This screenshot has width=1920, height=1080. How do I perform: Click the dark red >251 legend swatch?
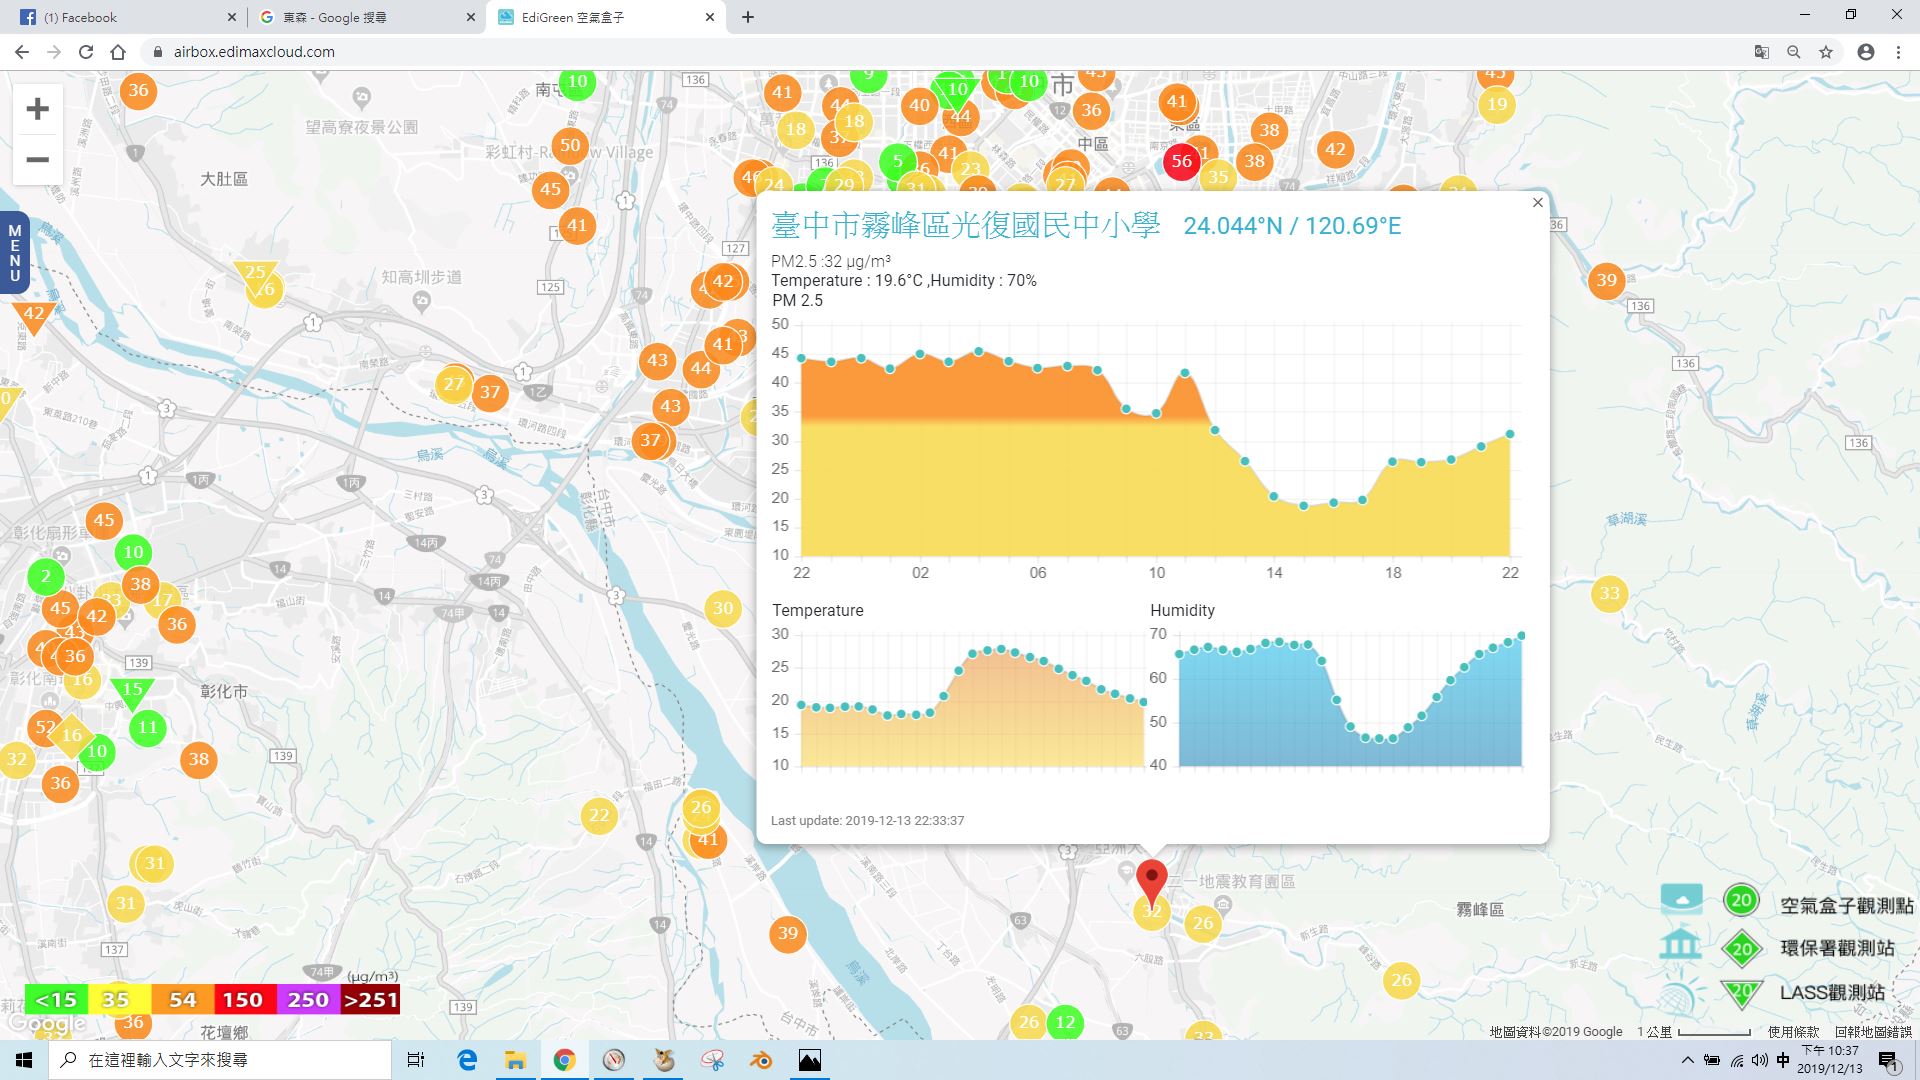click(x=370, y=1000)
